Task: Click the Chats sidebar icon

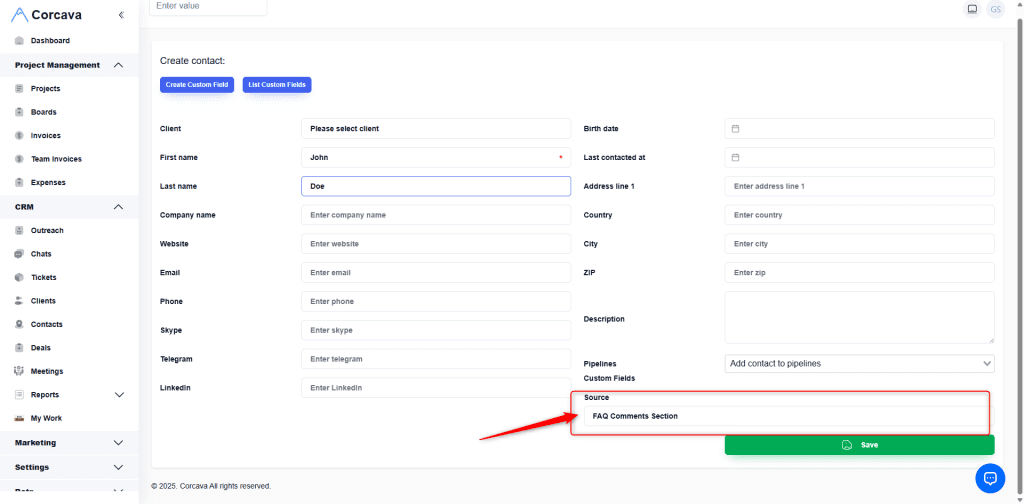Action: point(19,254)
